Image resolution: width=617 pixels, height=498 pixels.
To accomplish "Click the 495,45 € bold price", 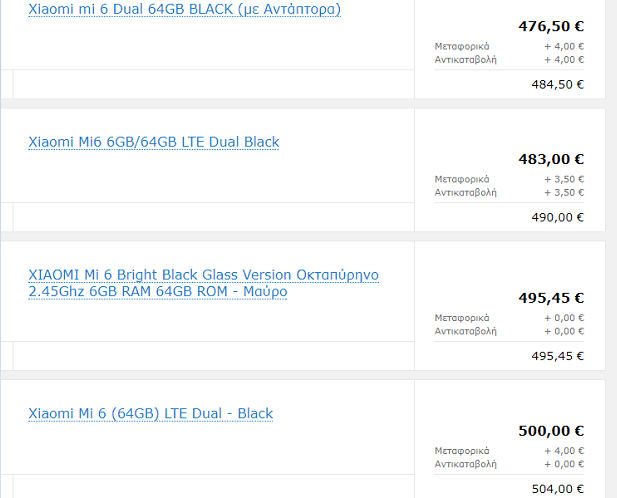I will tap(551, 298).
